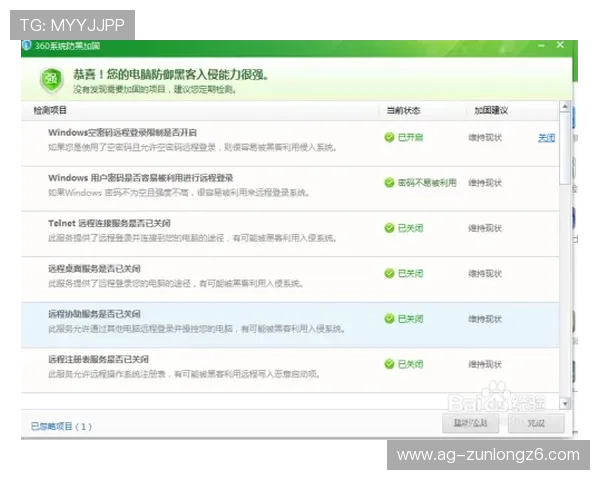Click description under 远程注册表服务 title
Viewport: 600px width, 480px height.
[184, 374]
